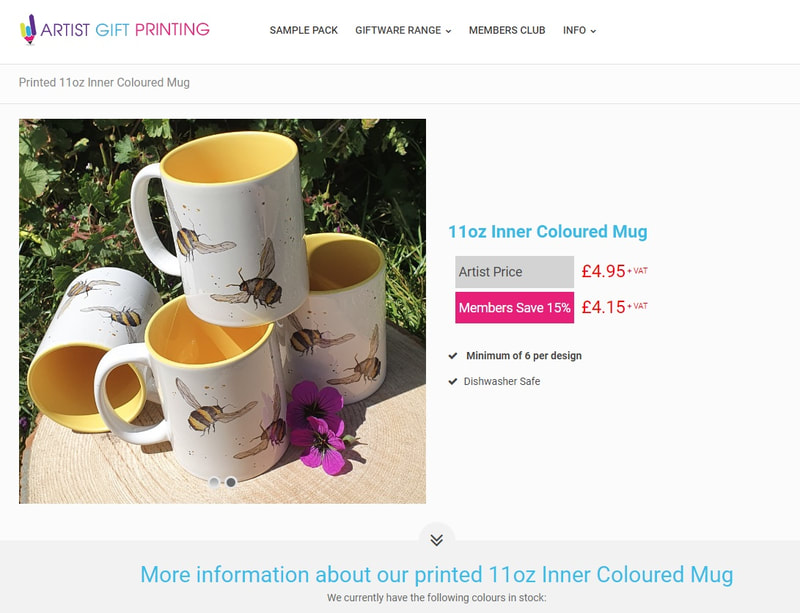Image resolution: width=800 pixels, height=613 pixels.
Task: Open the Sample Pack menu item
Action: 304,30
